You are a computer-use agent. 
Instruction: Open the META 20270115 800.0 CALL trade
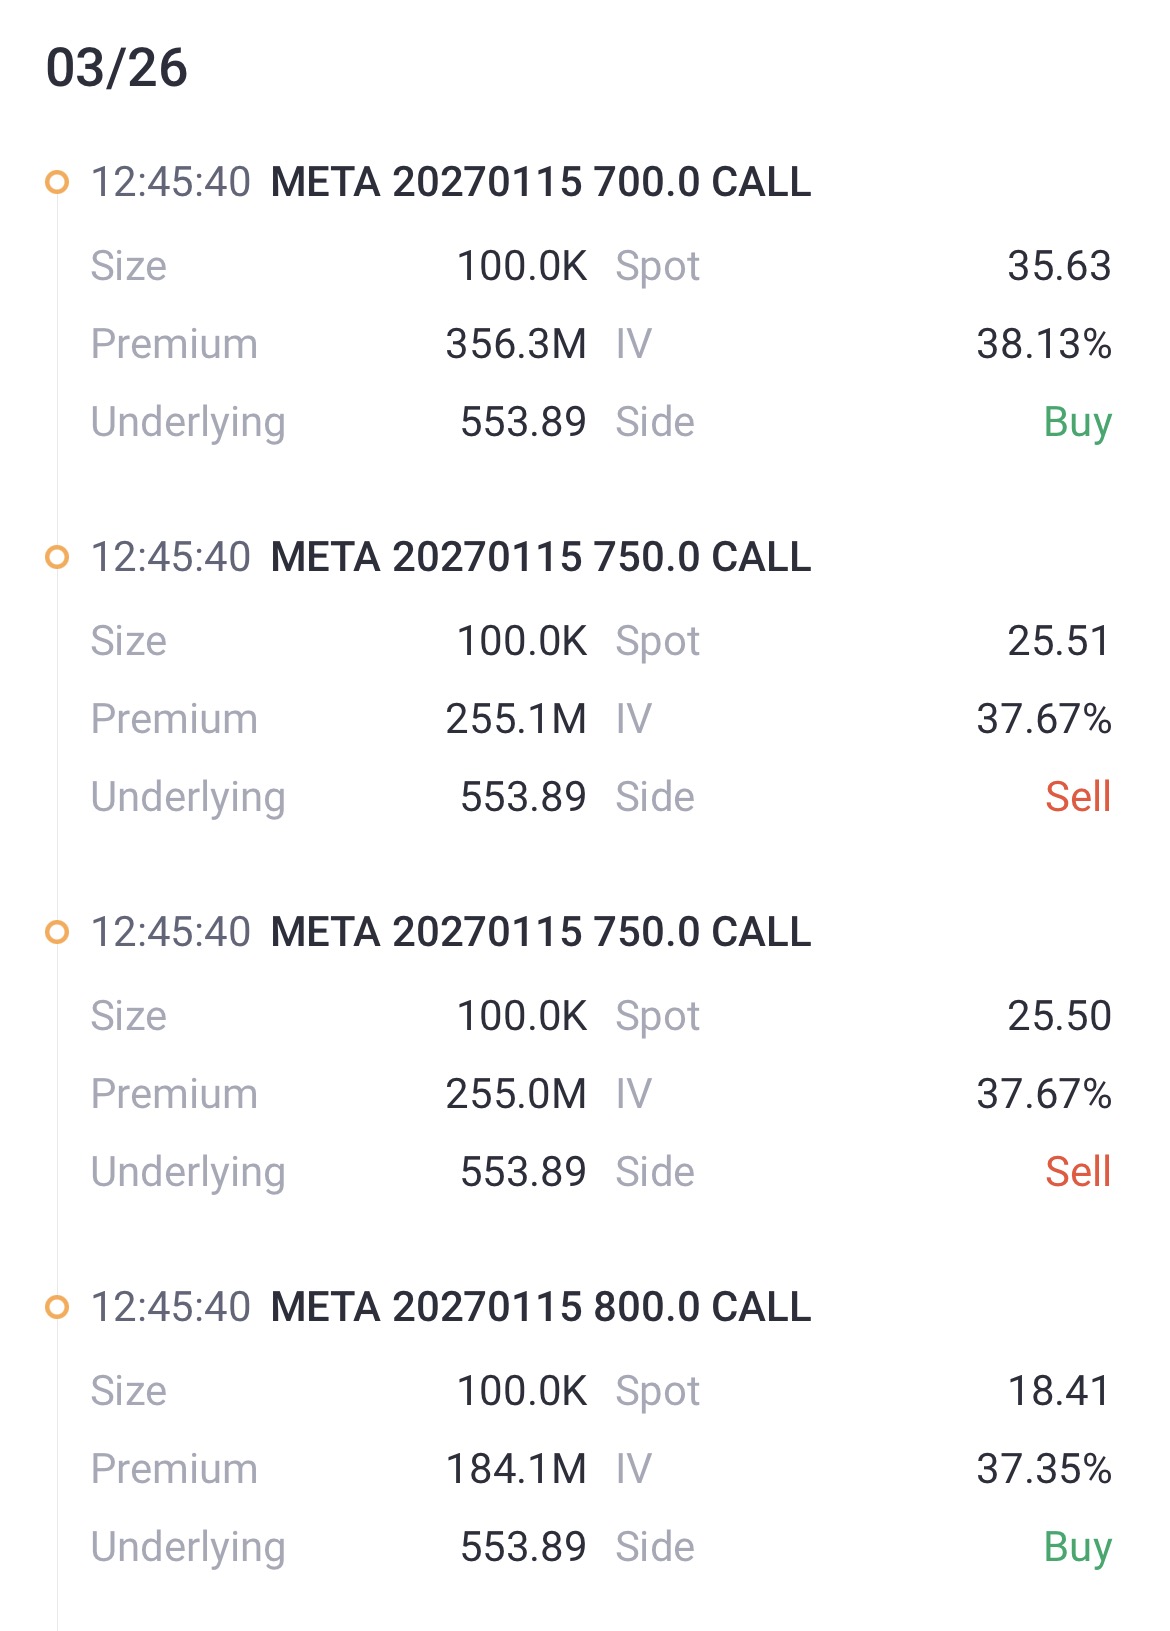[x=540, y=1307]
